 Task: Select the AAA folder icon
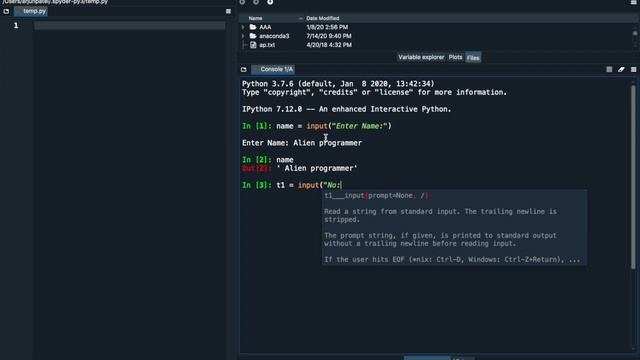coord(253,27)
